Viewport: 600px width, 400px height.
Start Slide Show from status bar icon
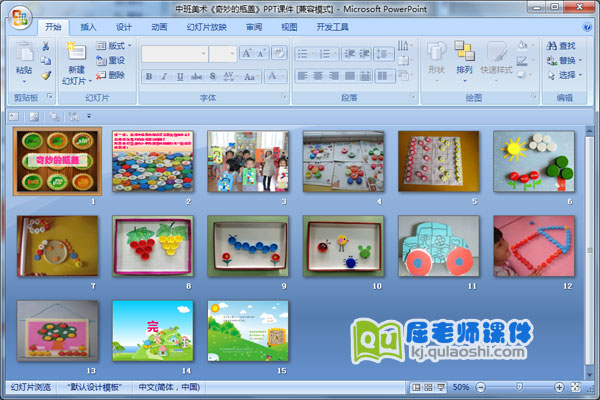[441, 387]
